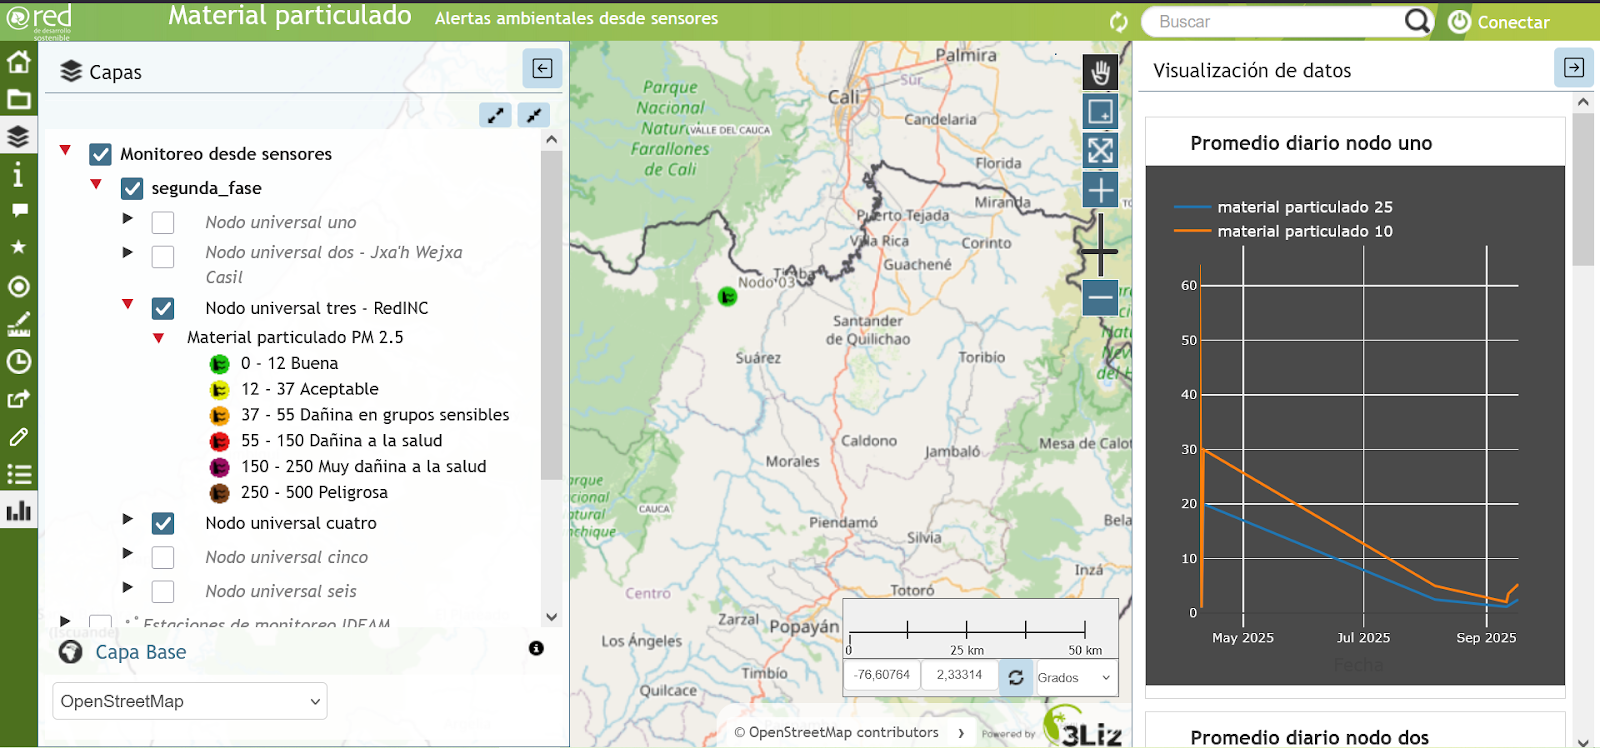The height and width of the screenshot is (748, 1600).
Task: Collapse Nodo universal tres triangle
Action: pos(127,304)
